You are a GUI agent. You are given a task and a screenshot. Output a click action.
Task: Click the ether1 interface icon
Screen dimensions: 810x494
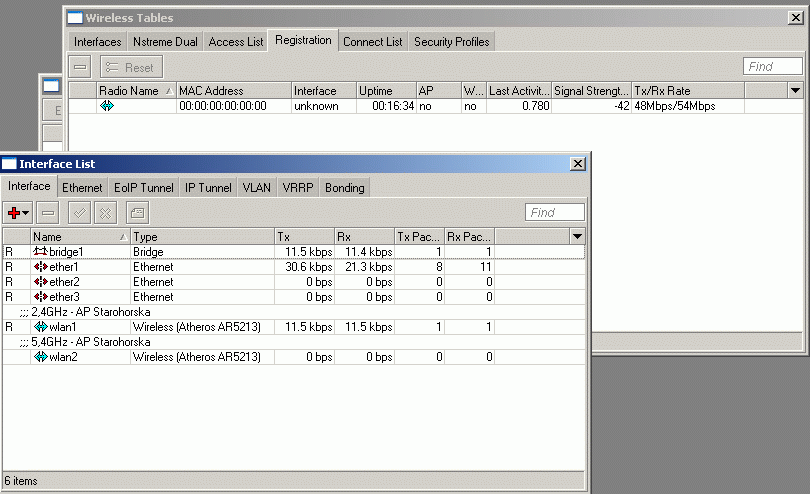tap(40, 267)
